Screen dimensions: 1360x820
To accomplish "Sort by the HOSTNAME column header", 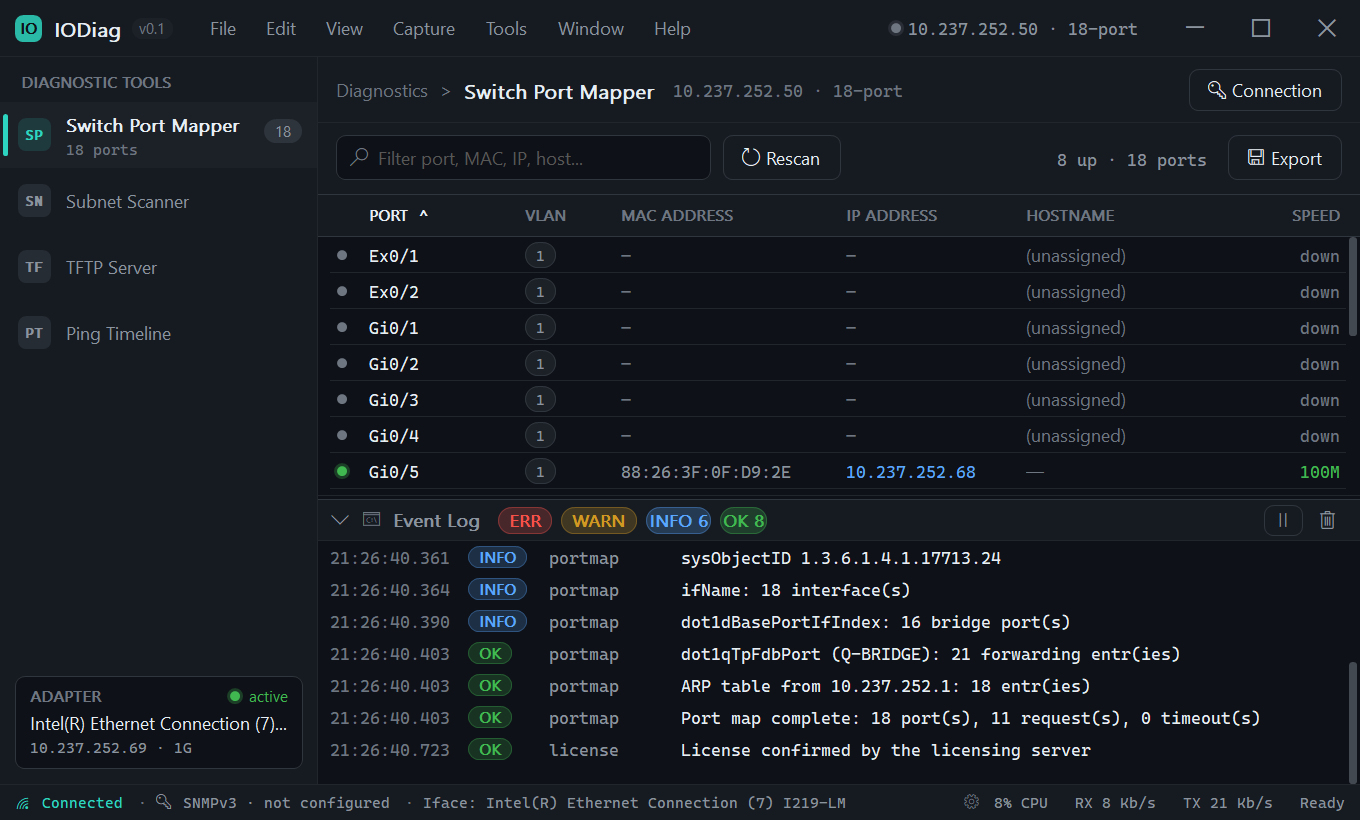I will click(x=1070, y=215).
